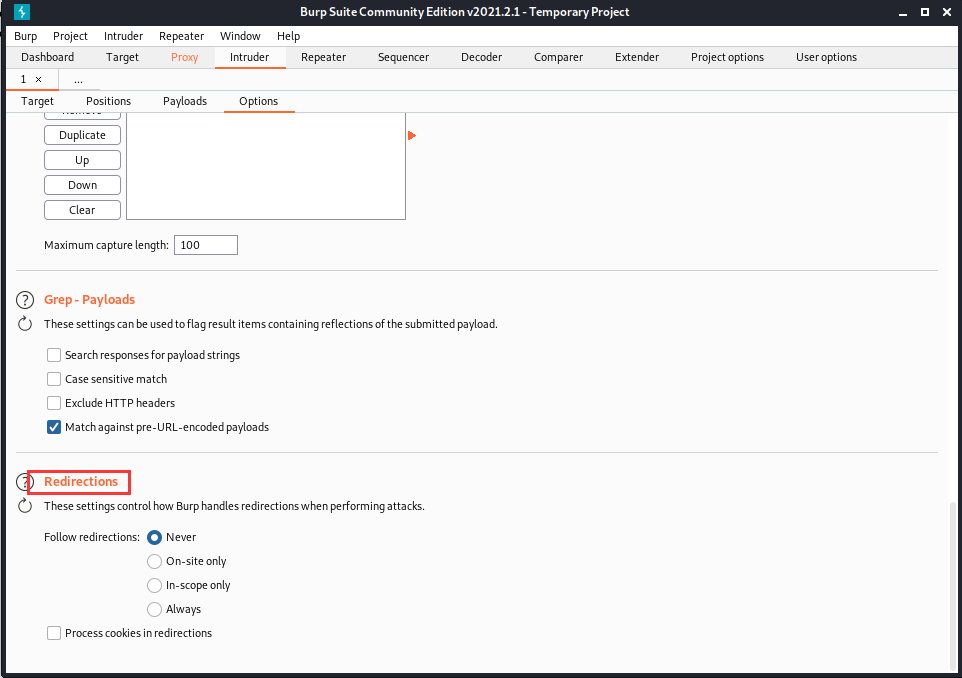Image resolution: width=962 pixels, height=678 pixels.
Task: Uncheck Match against pre-URL-encoded payloads
Action: coord(54,427)
